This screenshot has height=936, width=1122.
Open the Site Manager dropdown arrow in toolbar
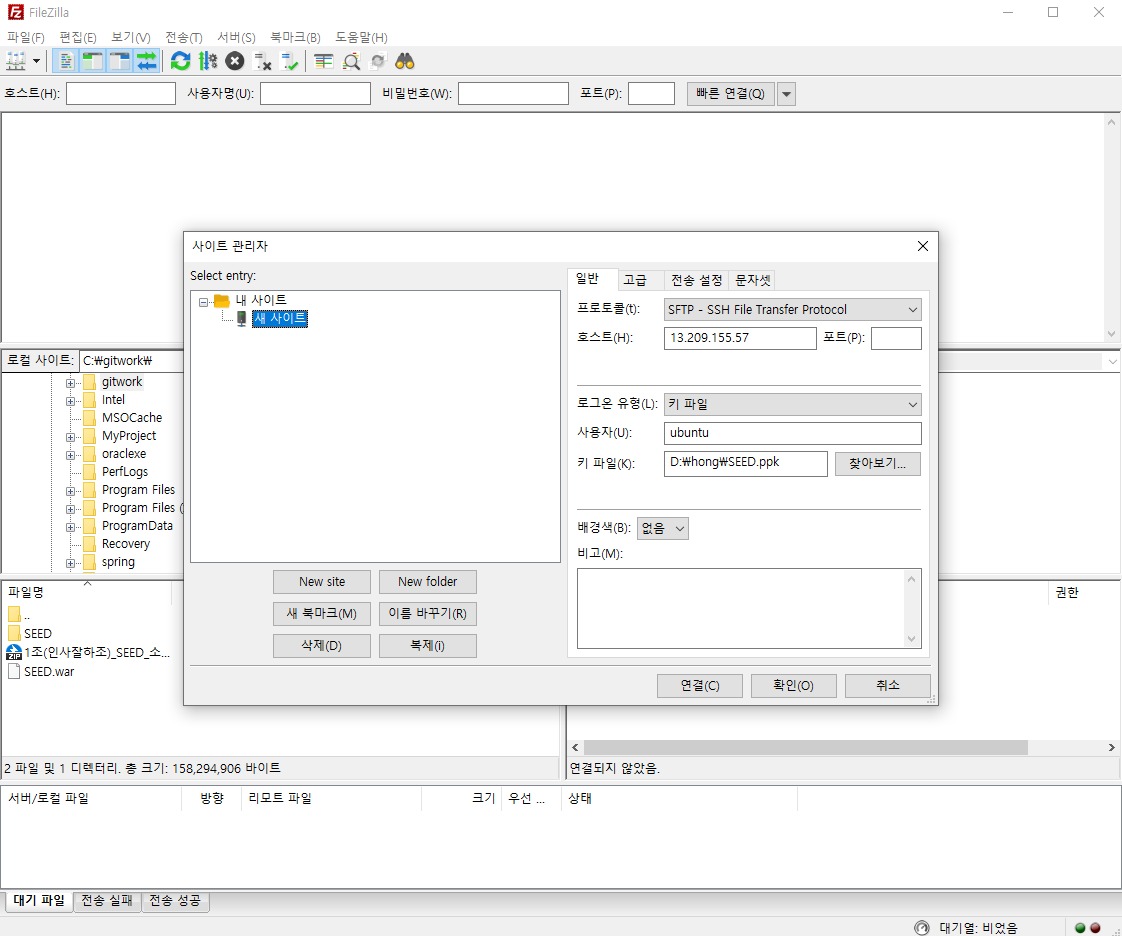(x=36, y=62)
